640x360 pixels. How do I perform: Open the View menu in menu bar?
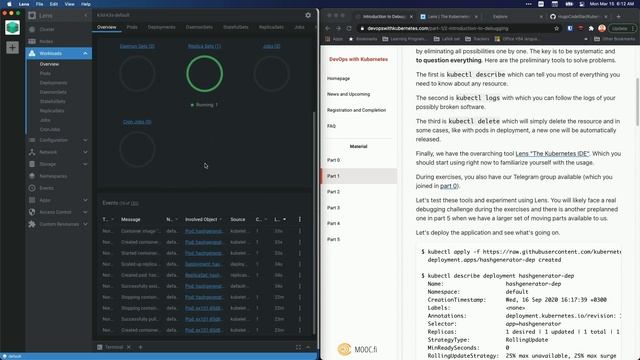69,4
